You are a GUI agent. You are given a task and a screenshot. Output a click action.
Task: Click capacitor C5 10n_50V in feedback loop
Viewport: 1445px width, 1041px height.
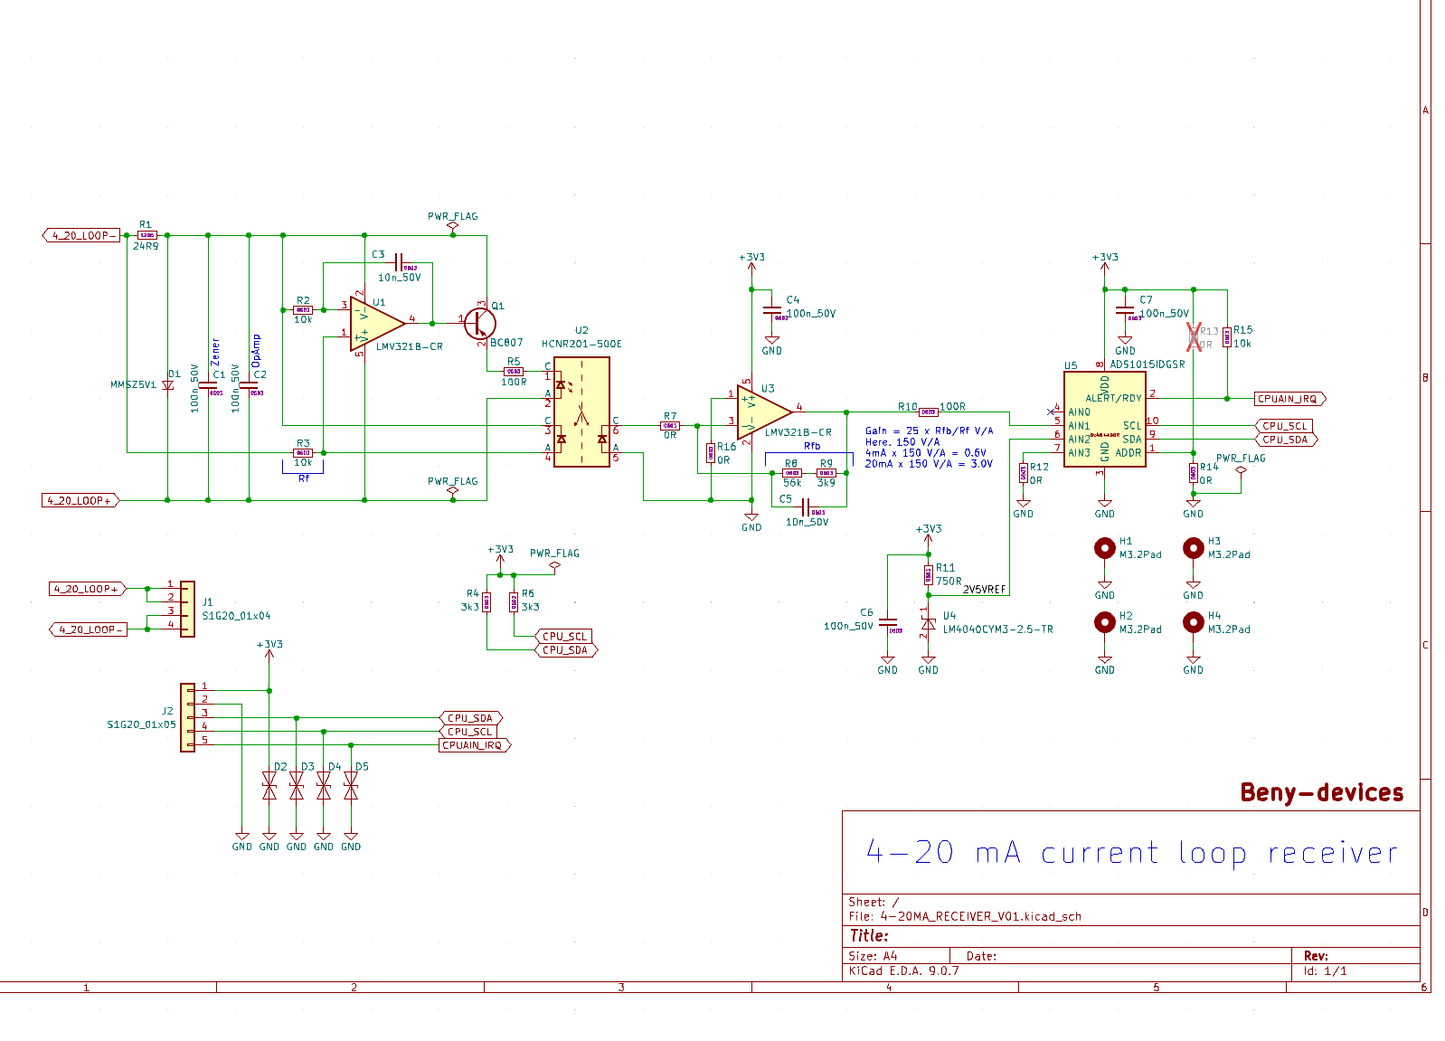pyautogui.click(x=805, y=508)
